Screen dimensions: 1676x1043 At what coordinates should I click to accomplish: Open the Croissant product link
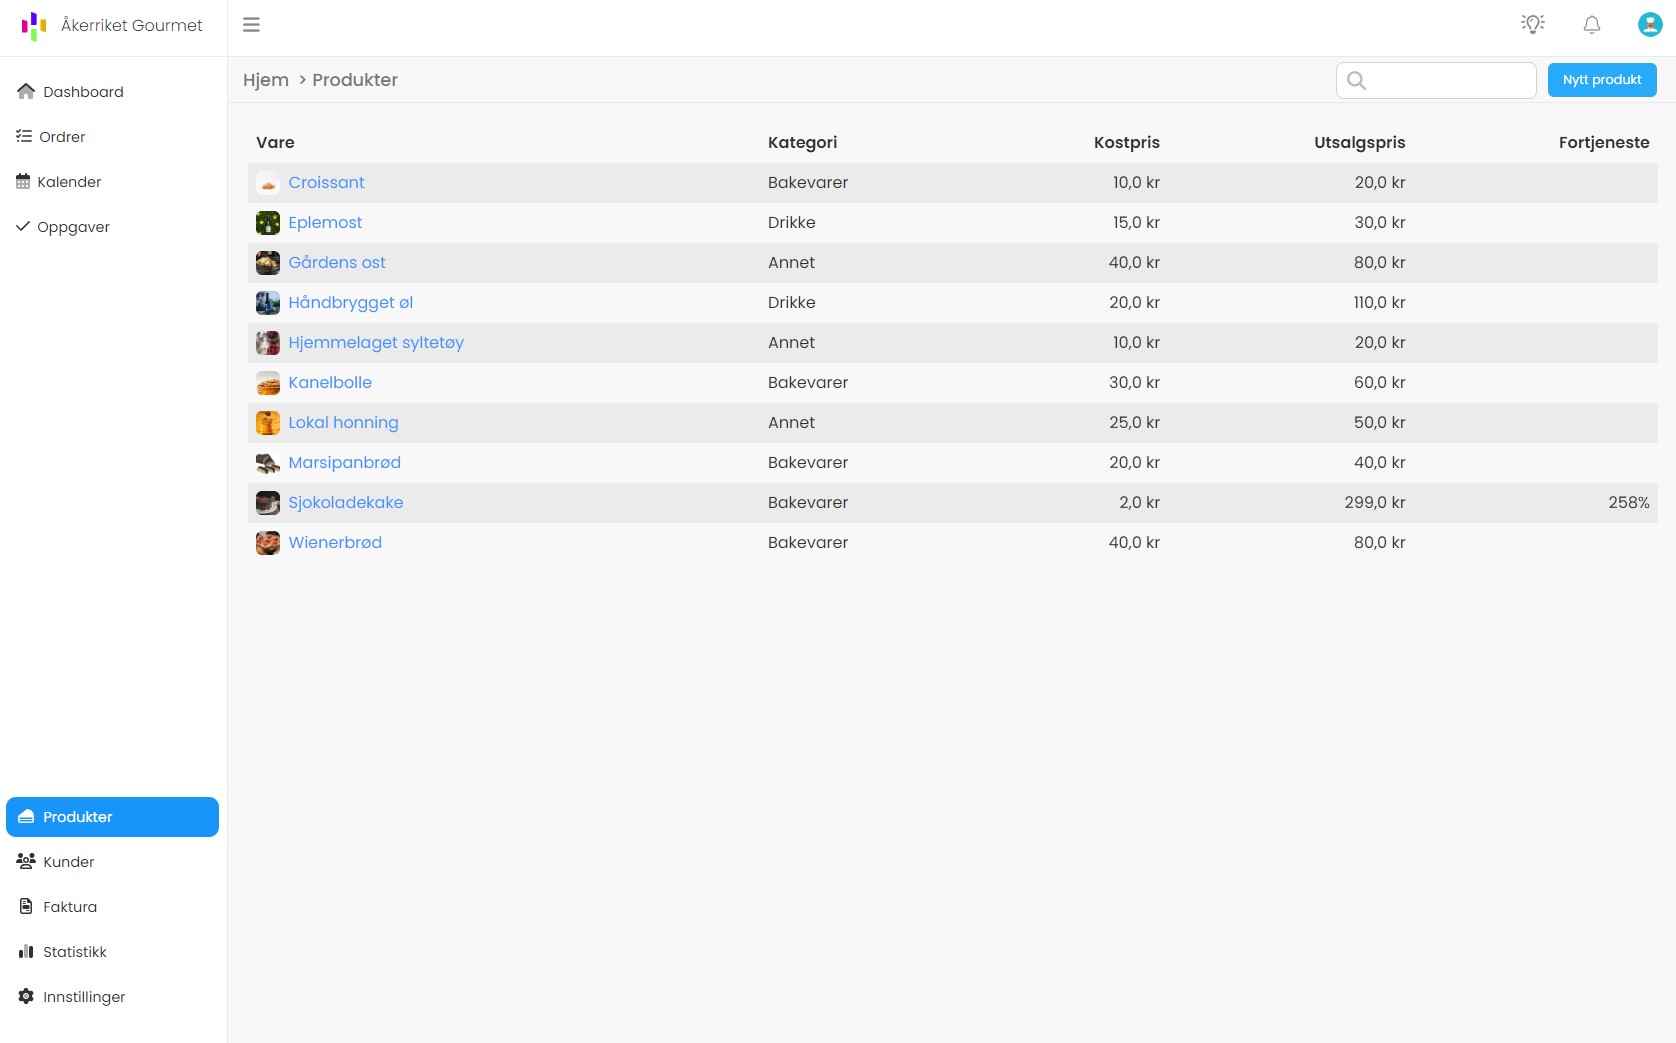tap(326, 183)
